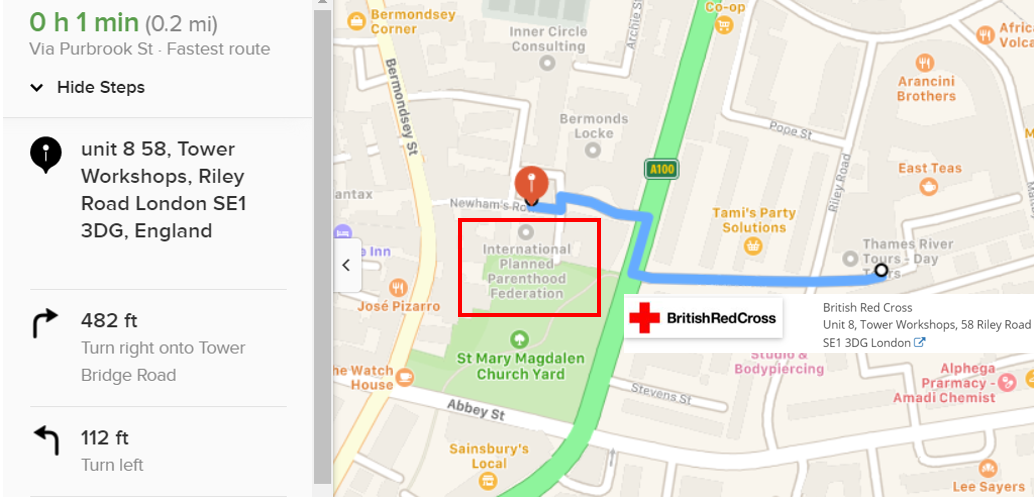The height and width of the screenshot is (499, 1036).
Task: Select the Co-op shopping cart icon
Action: click(x=726, y=26)
